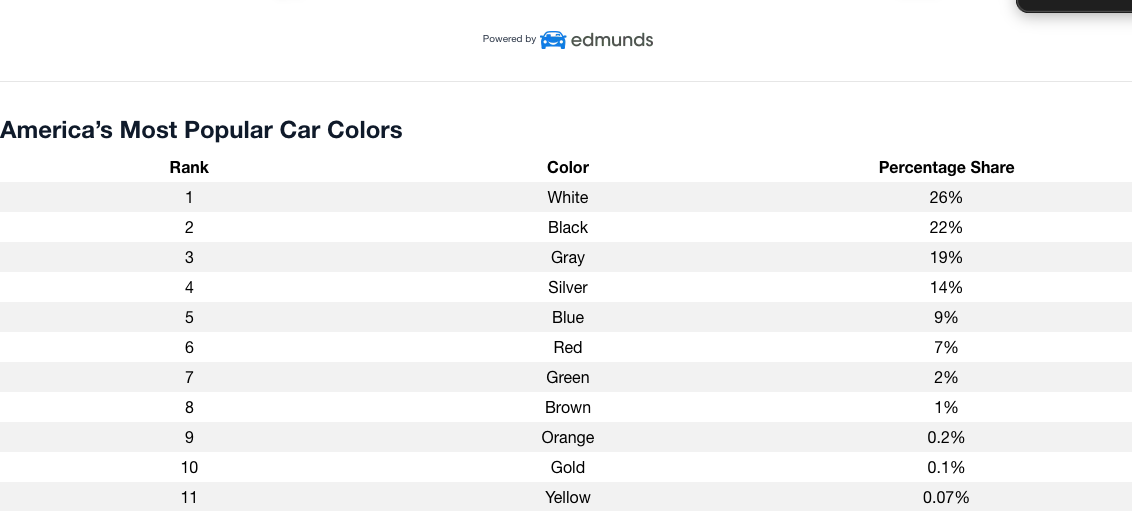Click the 0.1% share for Gold
The height and width of the screenshot is (511, 1132).
click(x=946, y=467)
